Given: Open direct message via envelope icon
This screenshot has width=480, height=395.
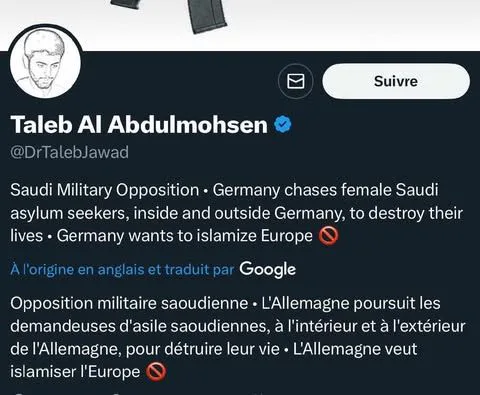Looking at the screenshot, I should click(x=296, y=81).
